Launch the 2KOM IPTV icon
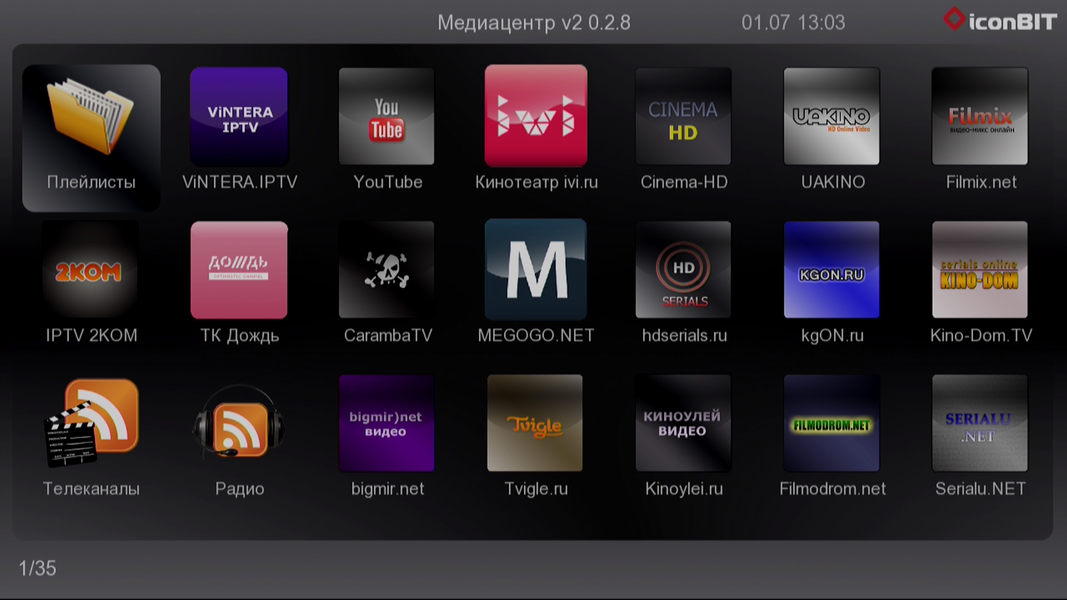The width and height of the screenshot is (1067, 600). [90, 270]
